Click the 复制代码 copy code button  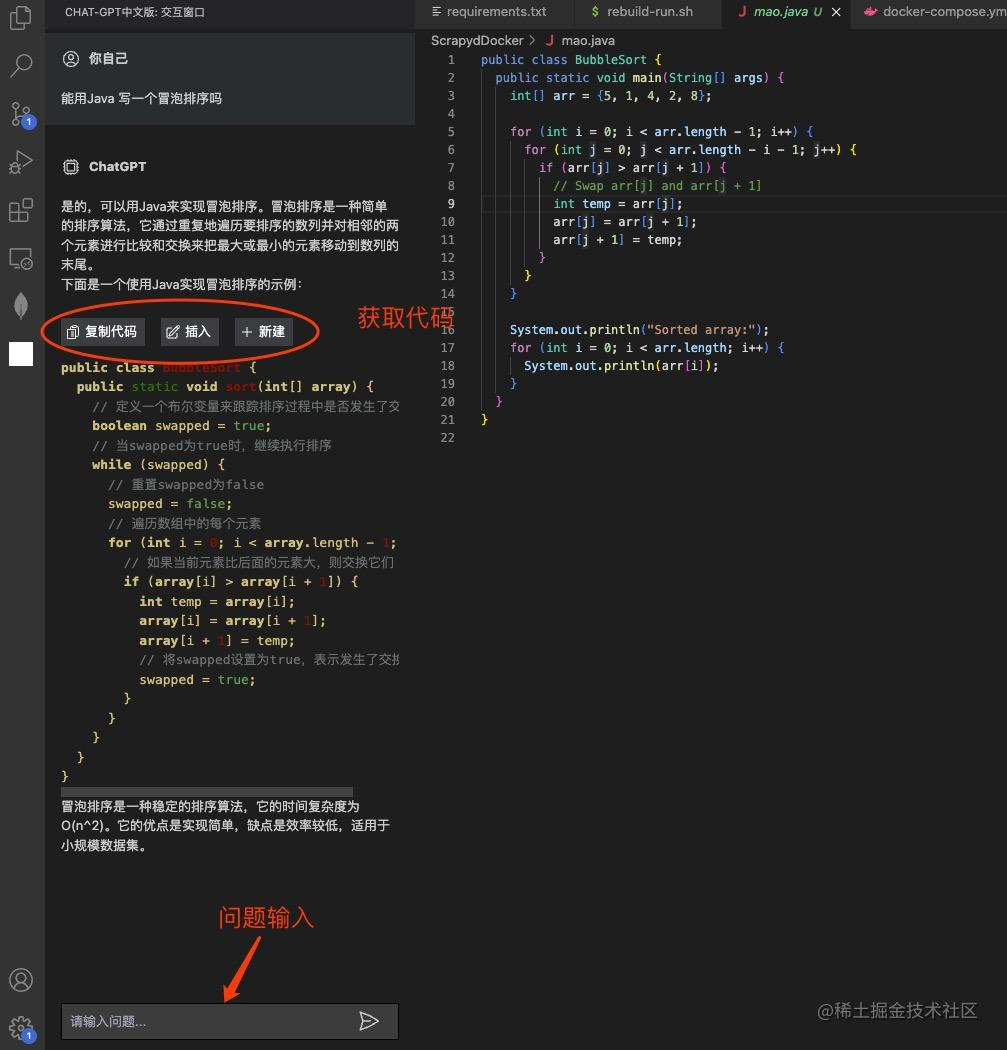click(101, 331)
